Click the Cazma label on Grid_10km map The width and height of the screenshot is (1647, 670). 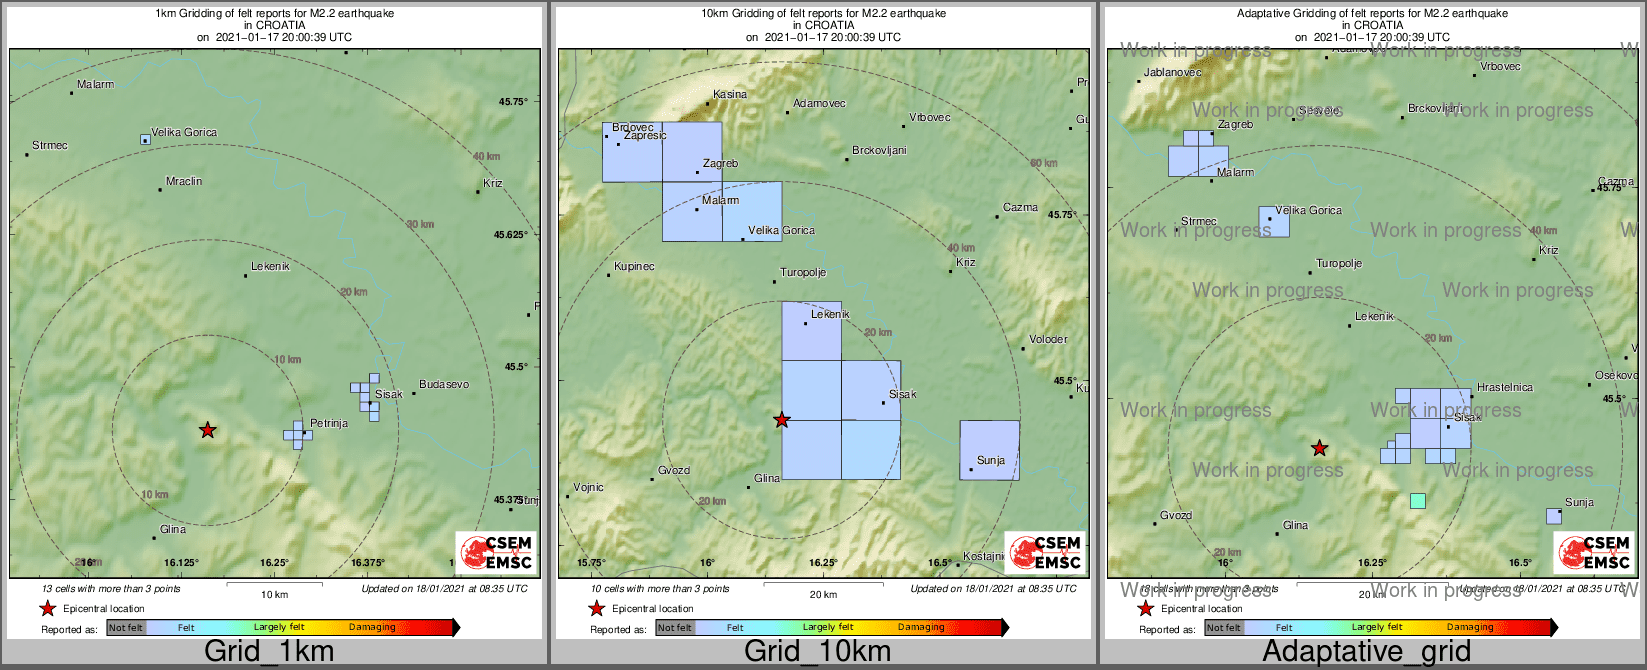(1020, 207)
